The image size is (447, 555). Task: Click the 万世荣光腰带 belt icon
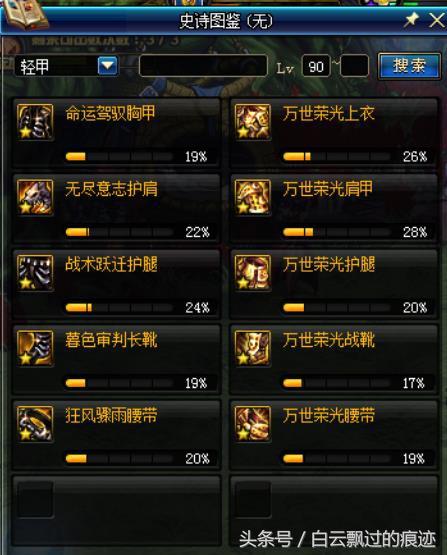[253, 424]
